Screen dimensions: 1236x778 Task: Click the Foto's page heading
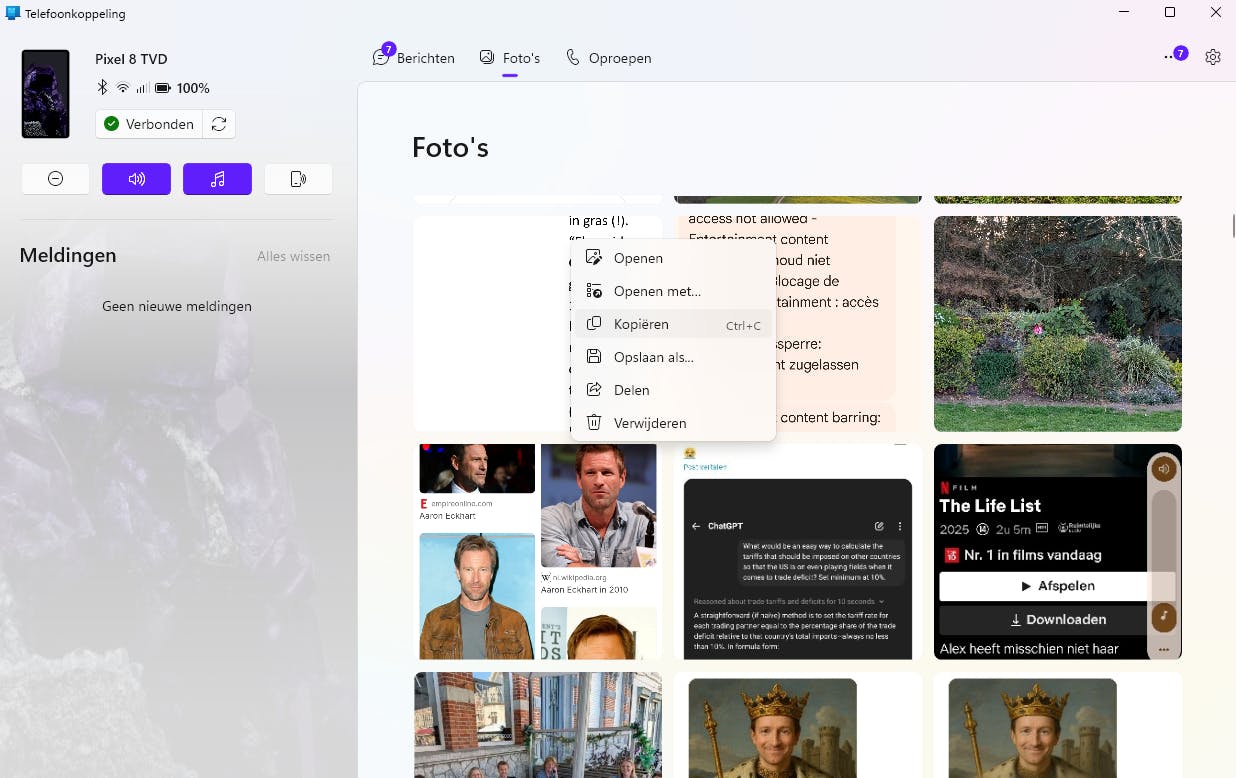(451, 148)
